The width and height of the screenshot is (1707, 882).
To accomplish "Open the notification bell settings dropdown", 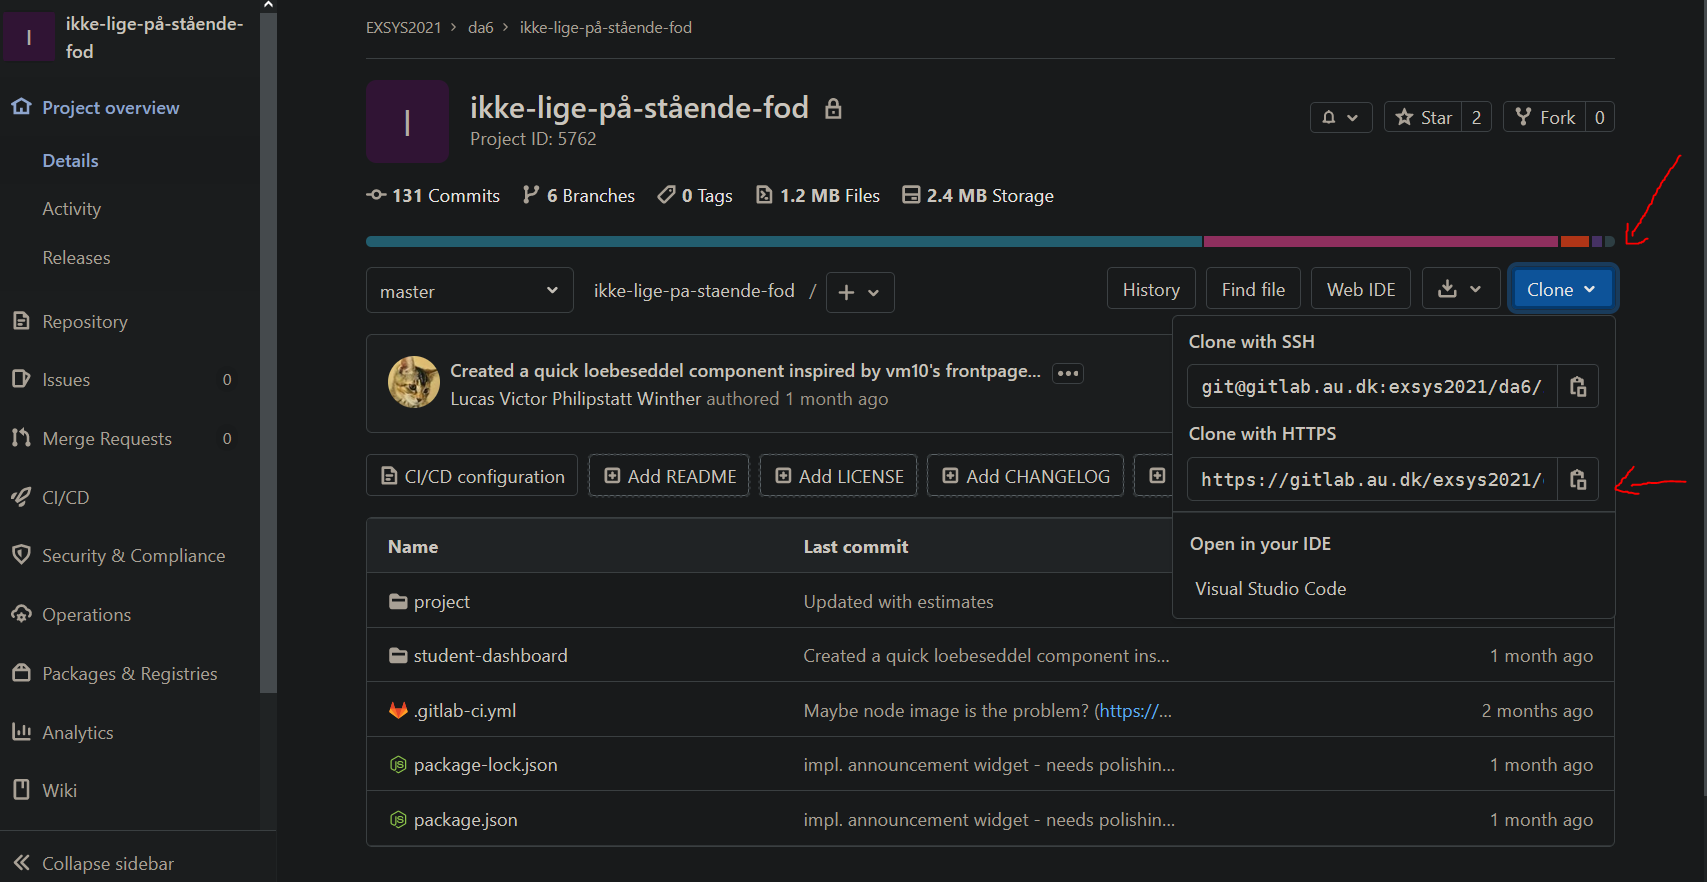I will coord(1340,118).
